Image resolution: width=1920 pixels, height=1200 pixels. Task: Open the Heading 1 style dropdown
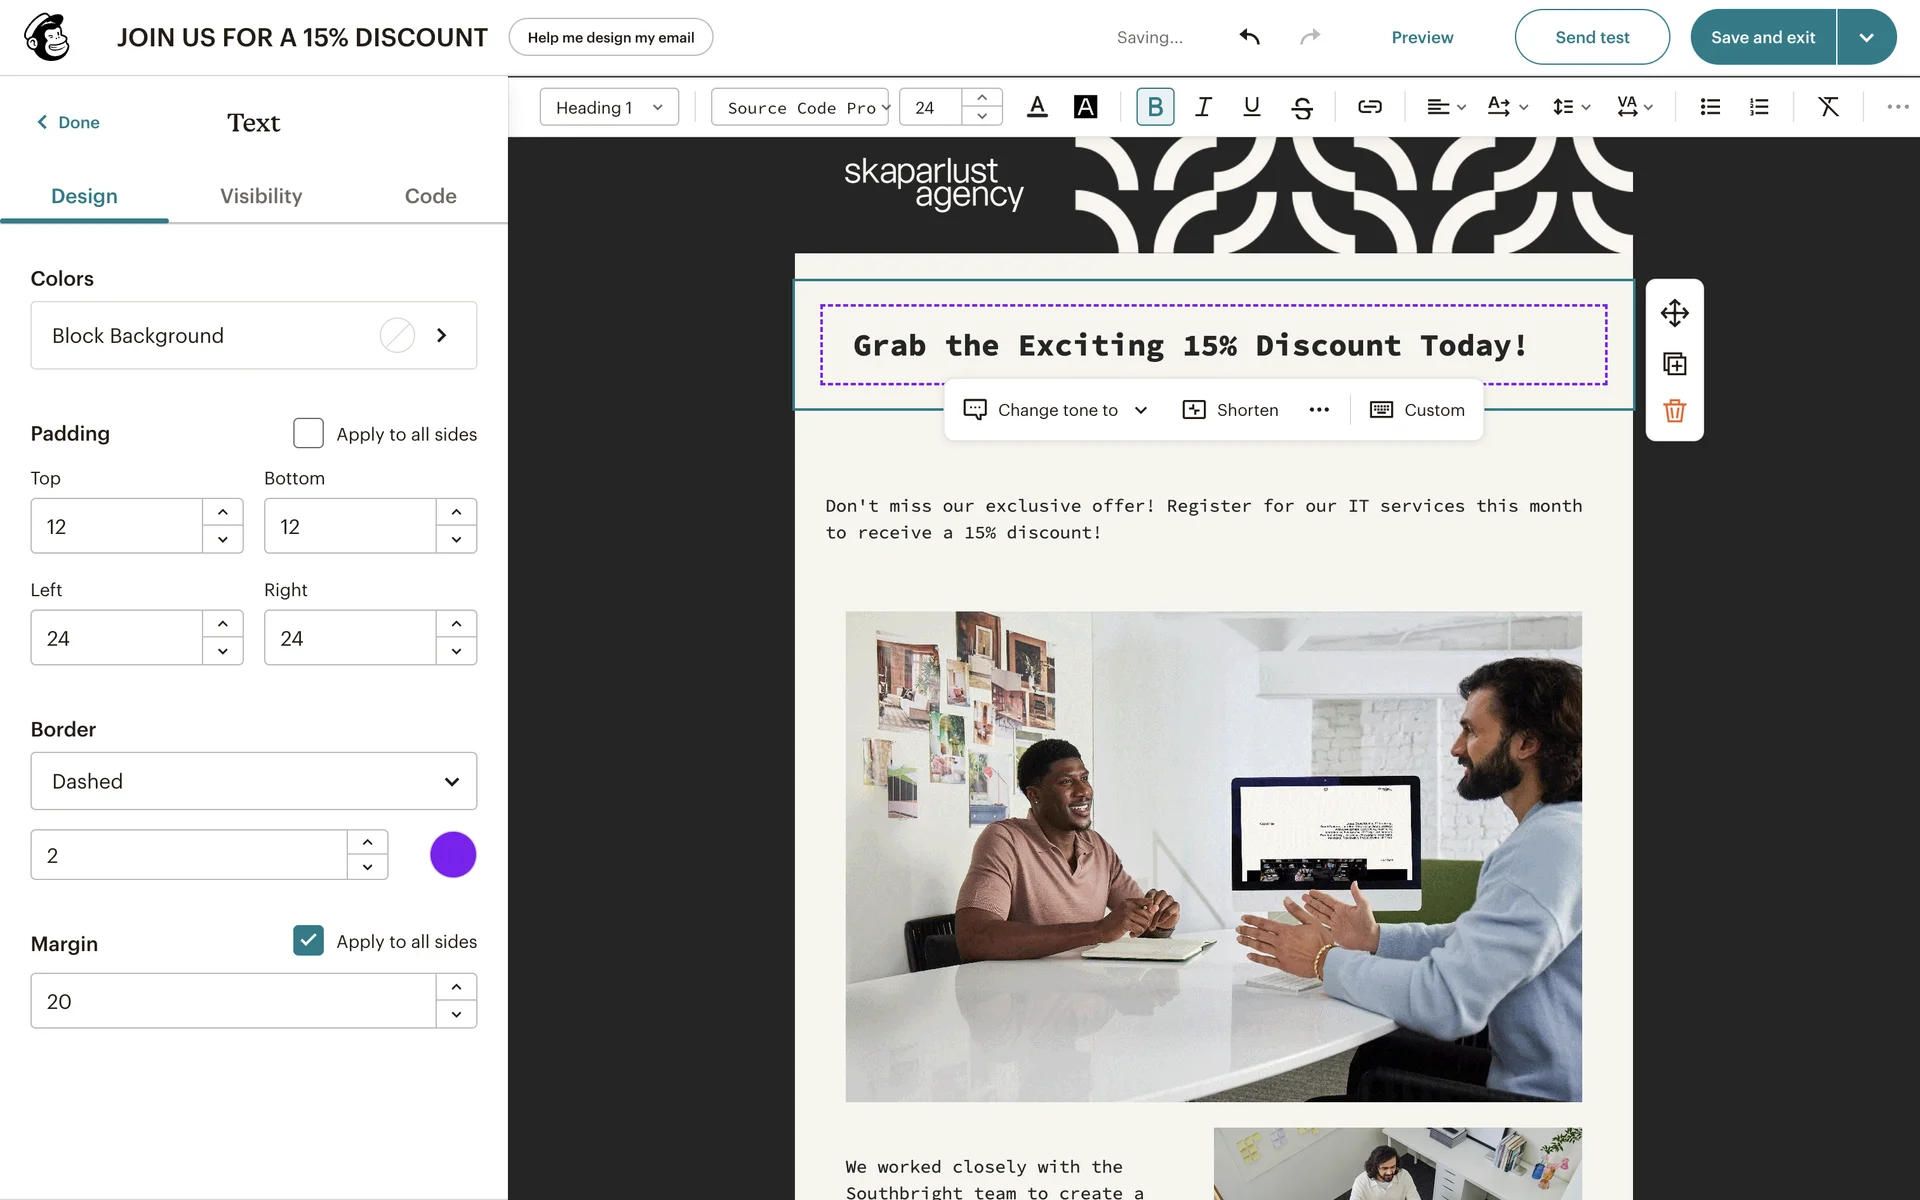click(609, 107)
